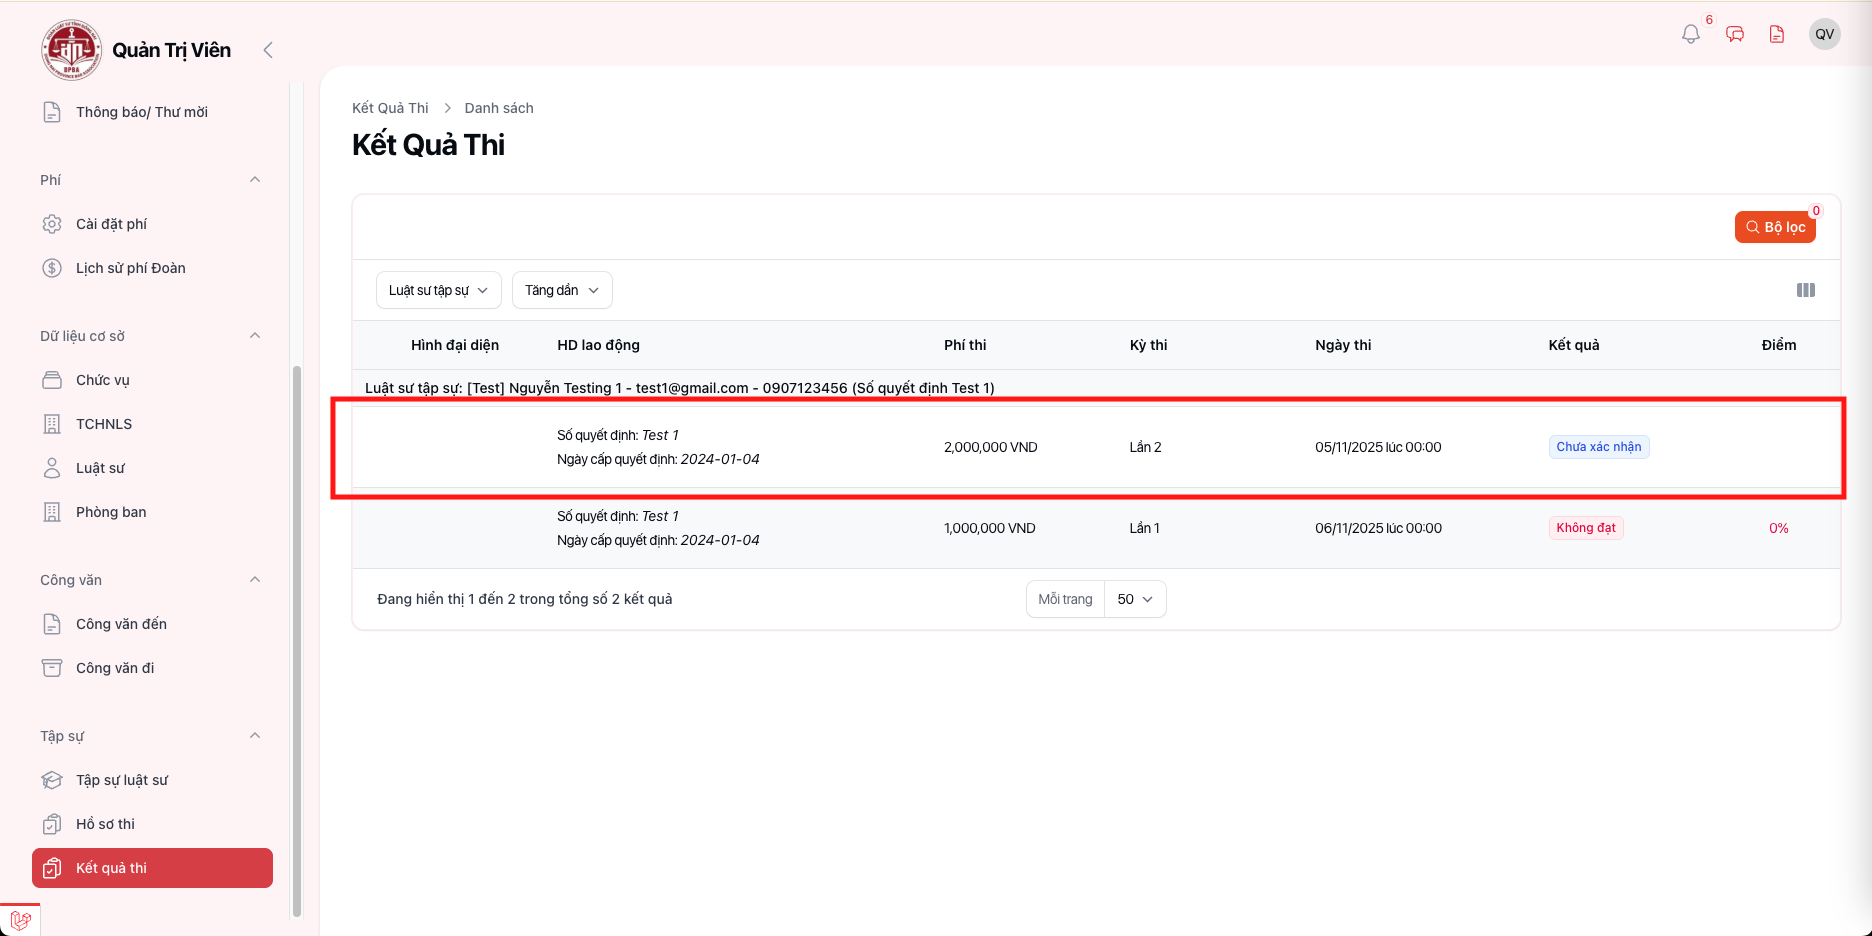Viewport: 1872px width, 936px height.
Task: Go to Hồ sơ thi sidebar item
Action: point(105,824)
